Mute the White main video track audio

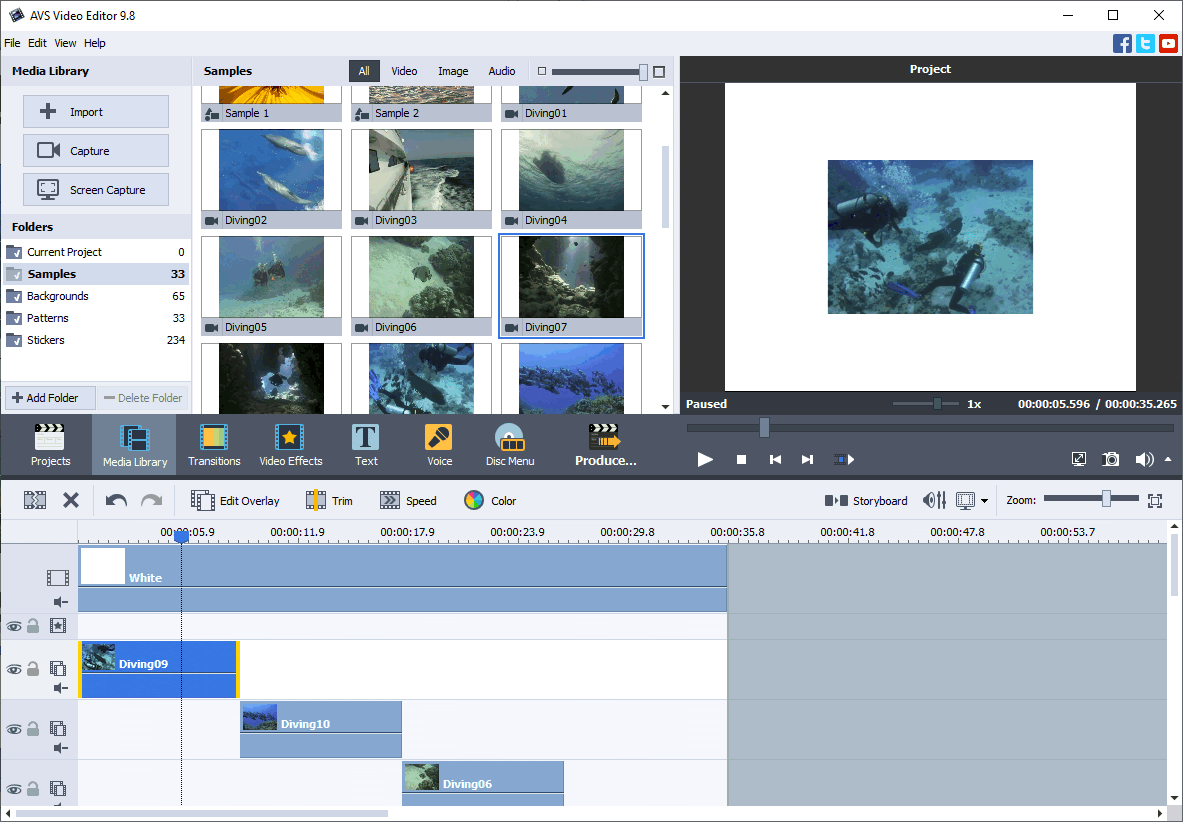pos(61,602)
